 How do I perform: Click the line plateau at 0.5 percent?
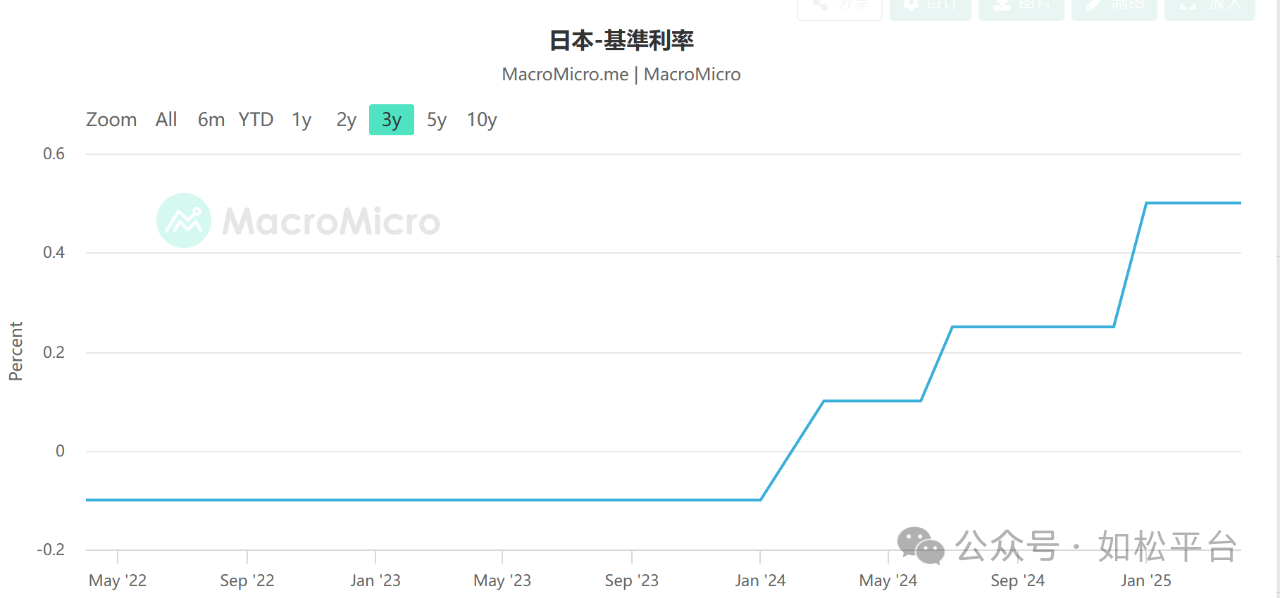[x=1193, y=203]
